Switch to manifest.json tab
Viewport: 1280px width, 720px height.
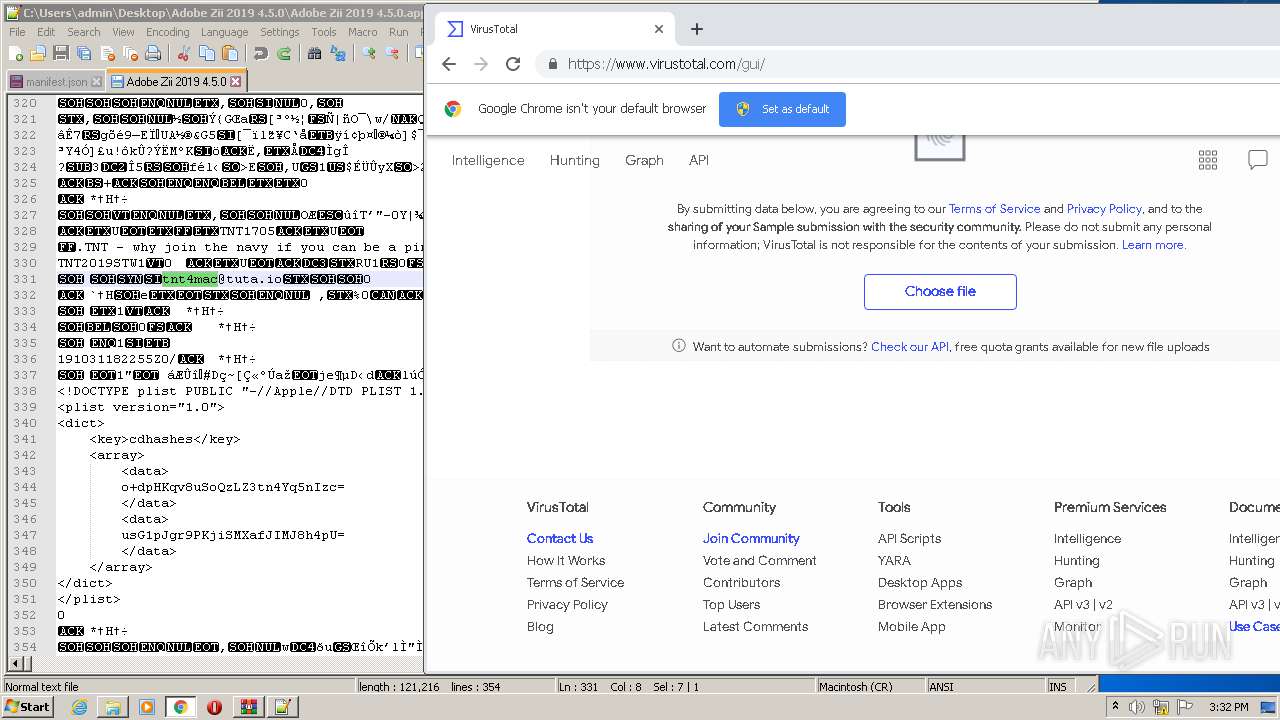[x=57, y=82]
